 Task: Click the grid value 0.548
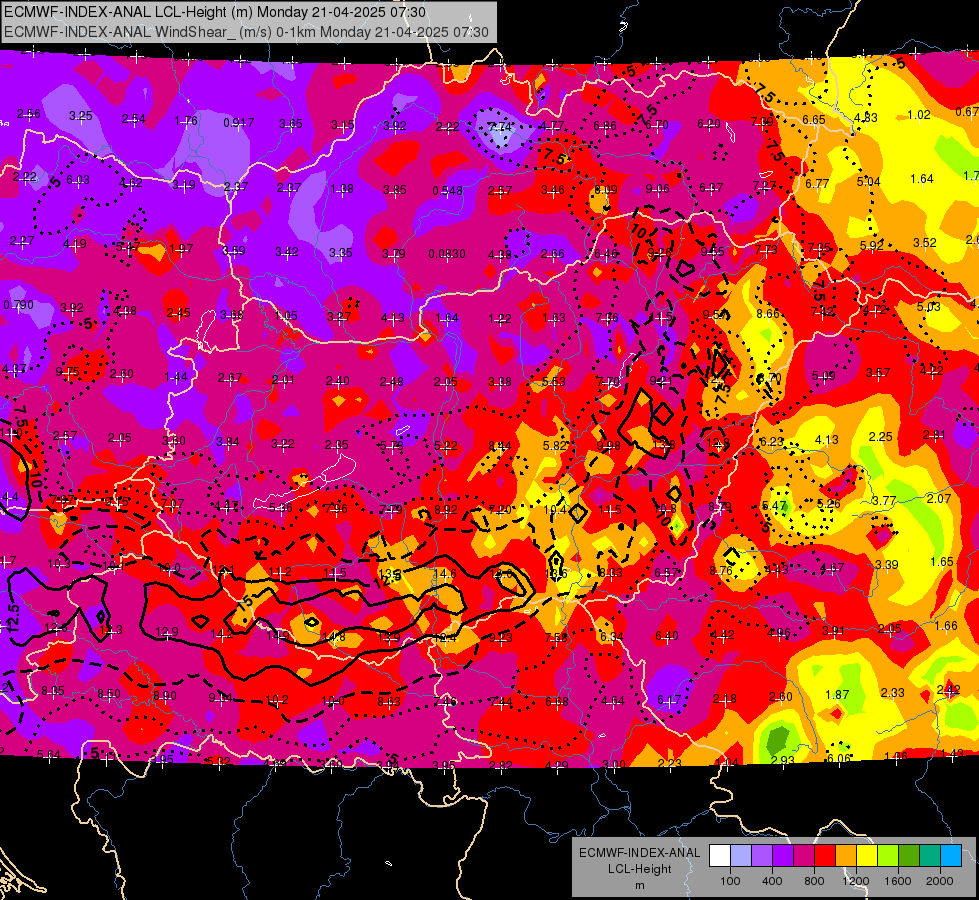[448, 191]
